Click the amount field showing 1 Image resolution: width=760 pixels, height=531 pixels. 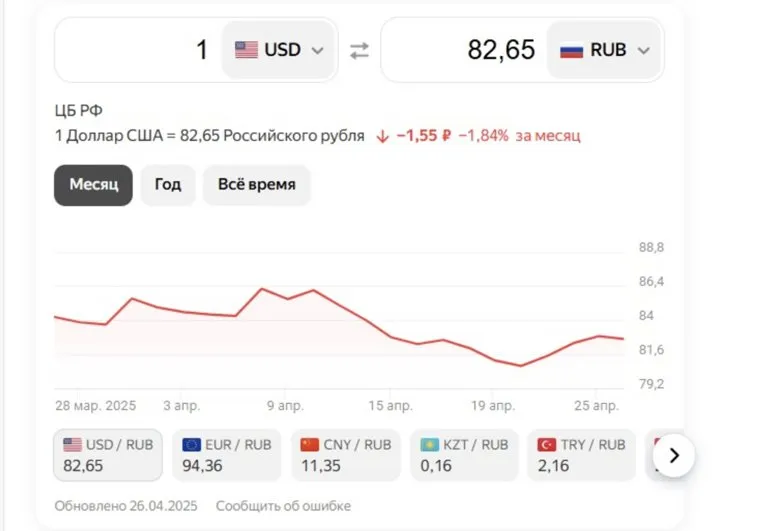pos(140,50)
